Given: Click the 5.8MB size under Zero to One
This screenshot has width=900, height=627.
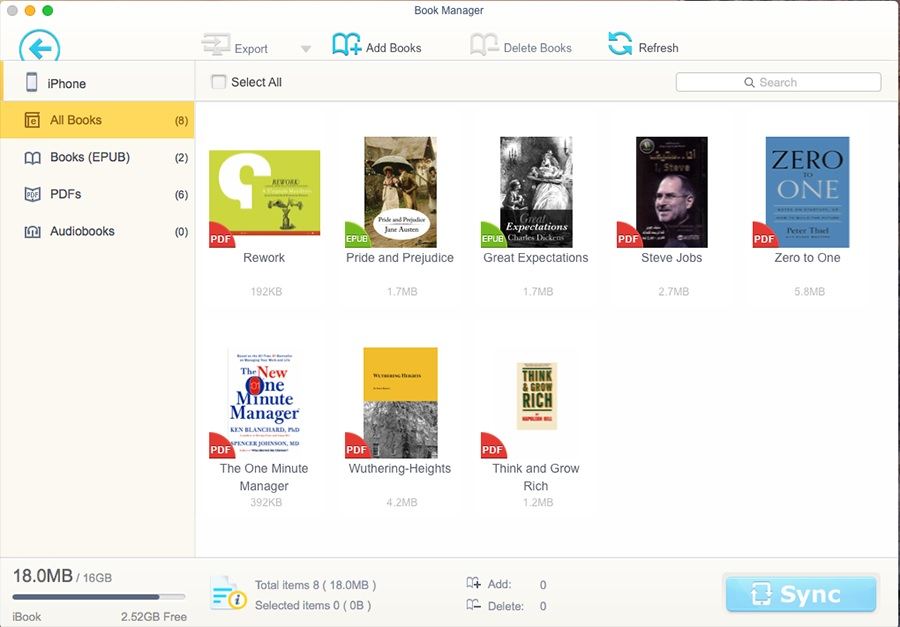Looking at the screenshot, I should click(x=810, y=292).
